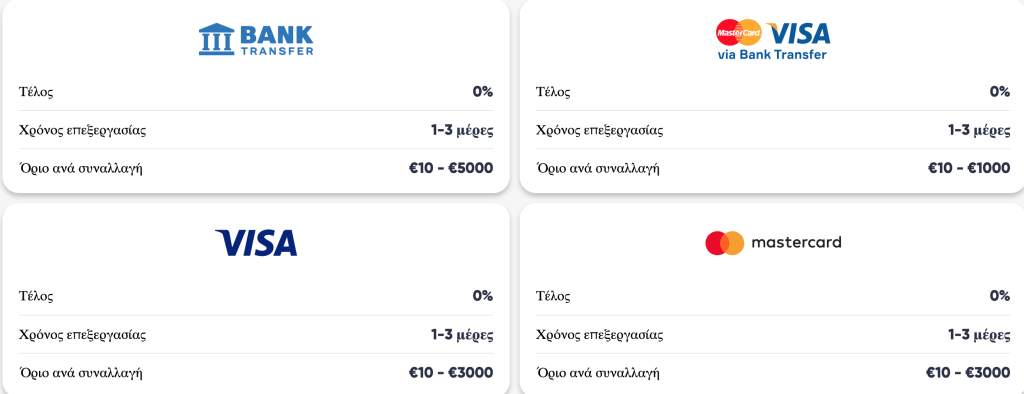Click the bank building icon
Viewport: 1024px width, 394px height.
pyautogui.click(x=216, y=39)
